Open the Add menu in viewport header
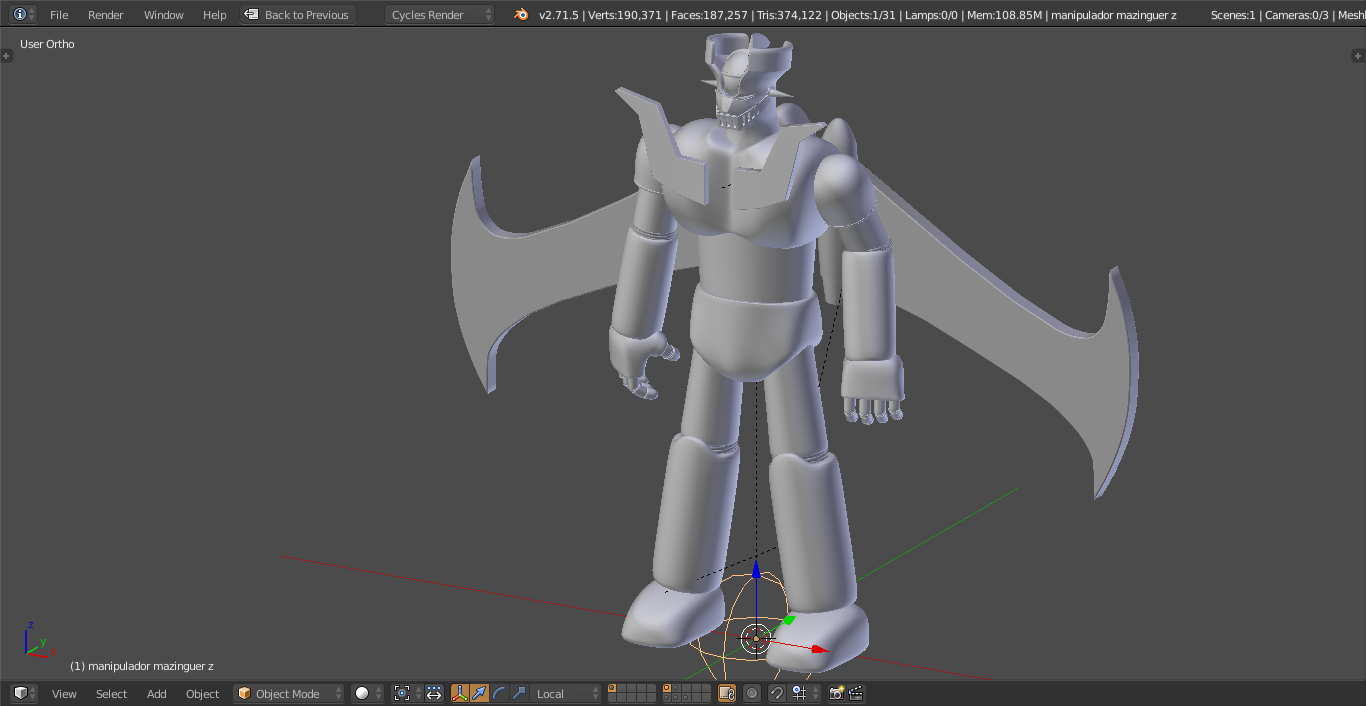1366x706 pixels. click(x=157, y=694)
